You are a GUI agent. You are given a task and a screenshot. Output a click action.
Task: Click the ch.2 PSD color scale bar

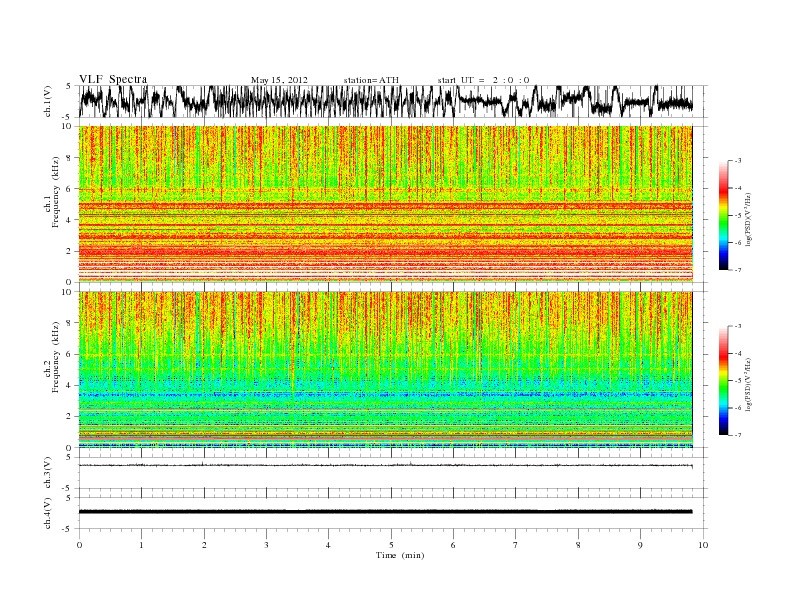(x=724, y=381)
